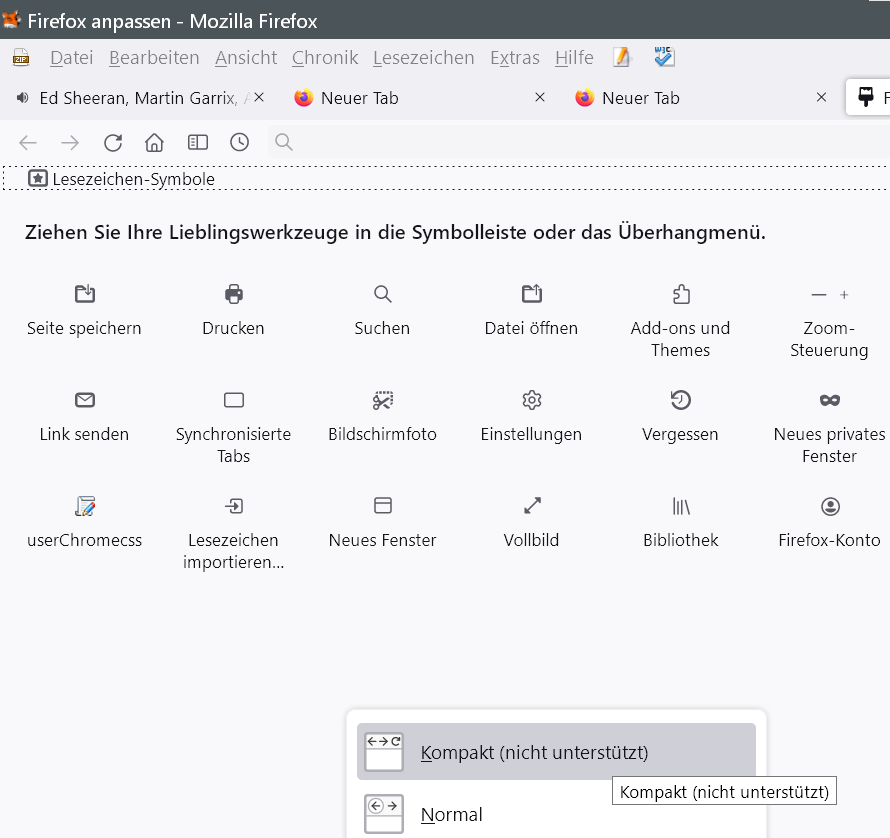
Task: Click the Einstellungen gear icon
Action: (x=531, y=400)
